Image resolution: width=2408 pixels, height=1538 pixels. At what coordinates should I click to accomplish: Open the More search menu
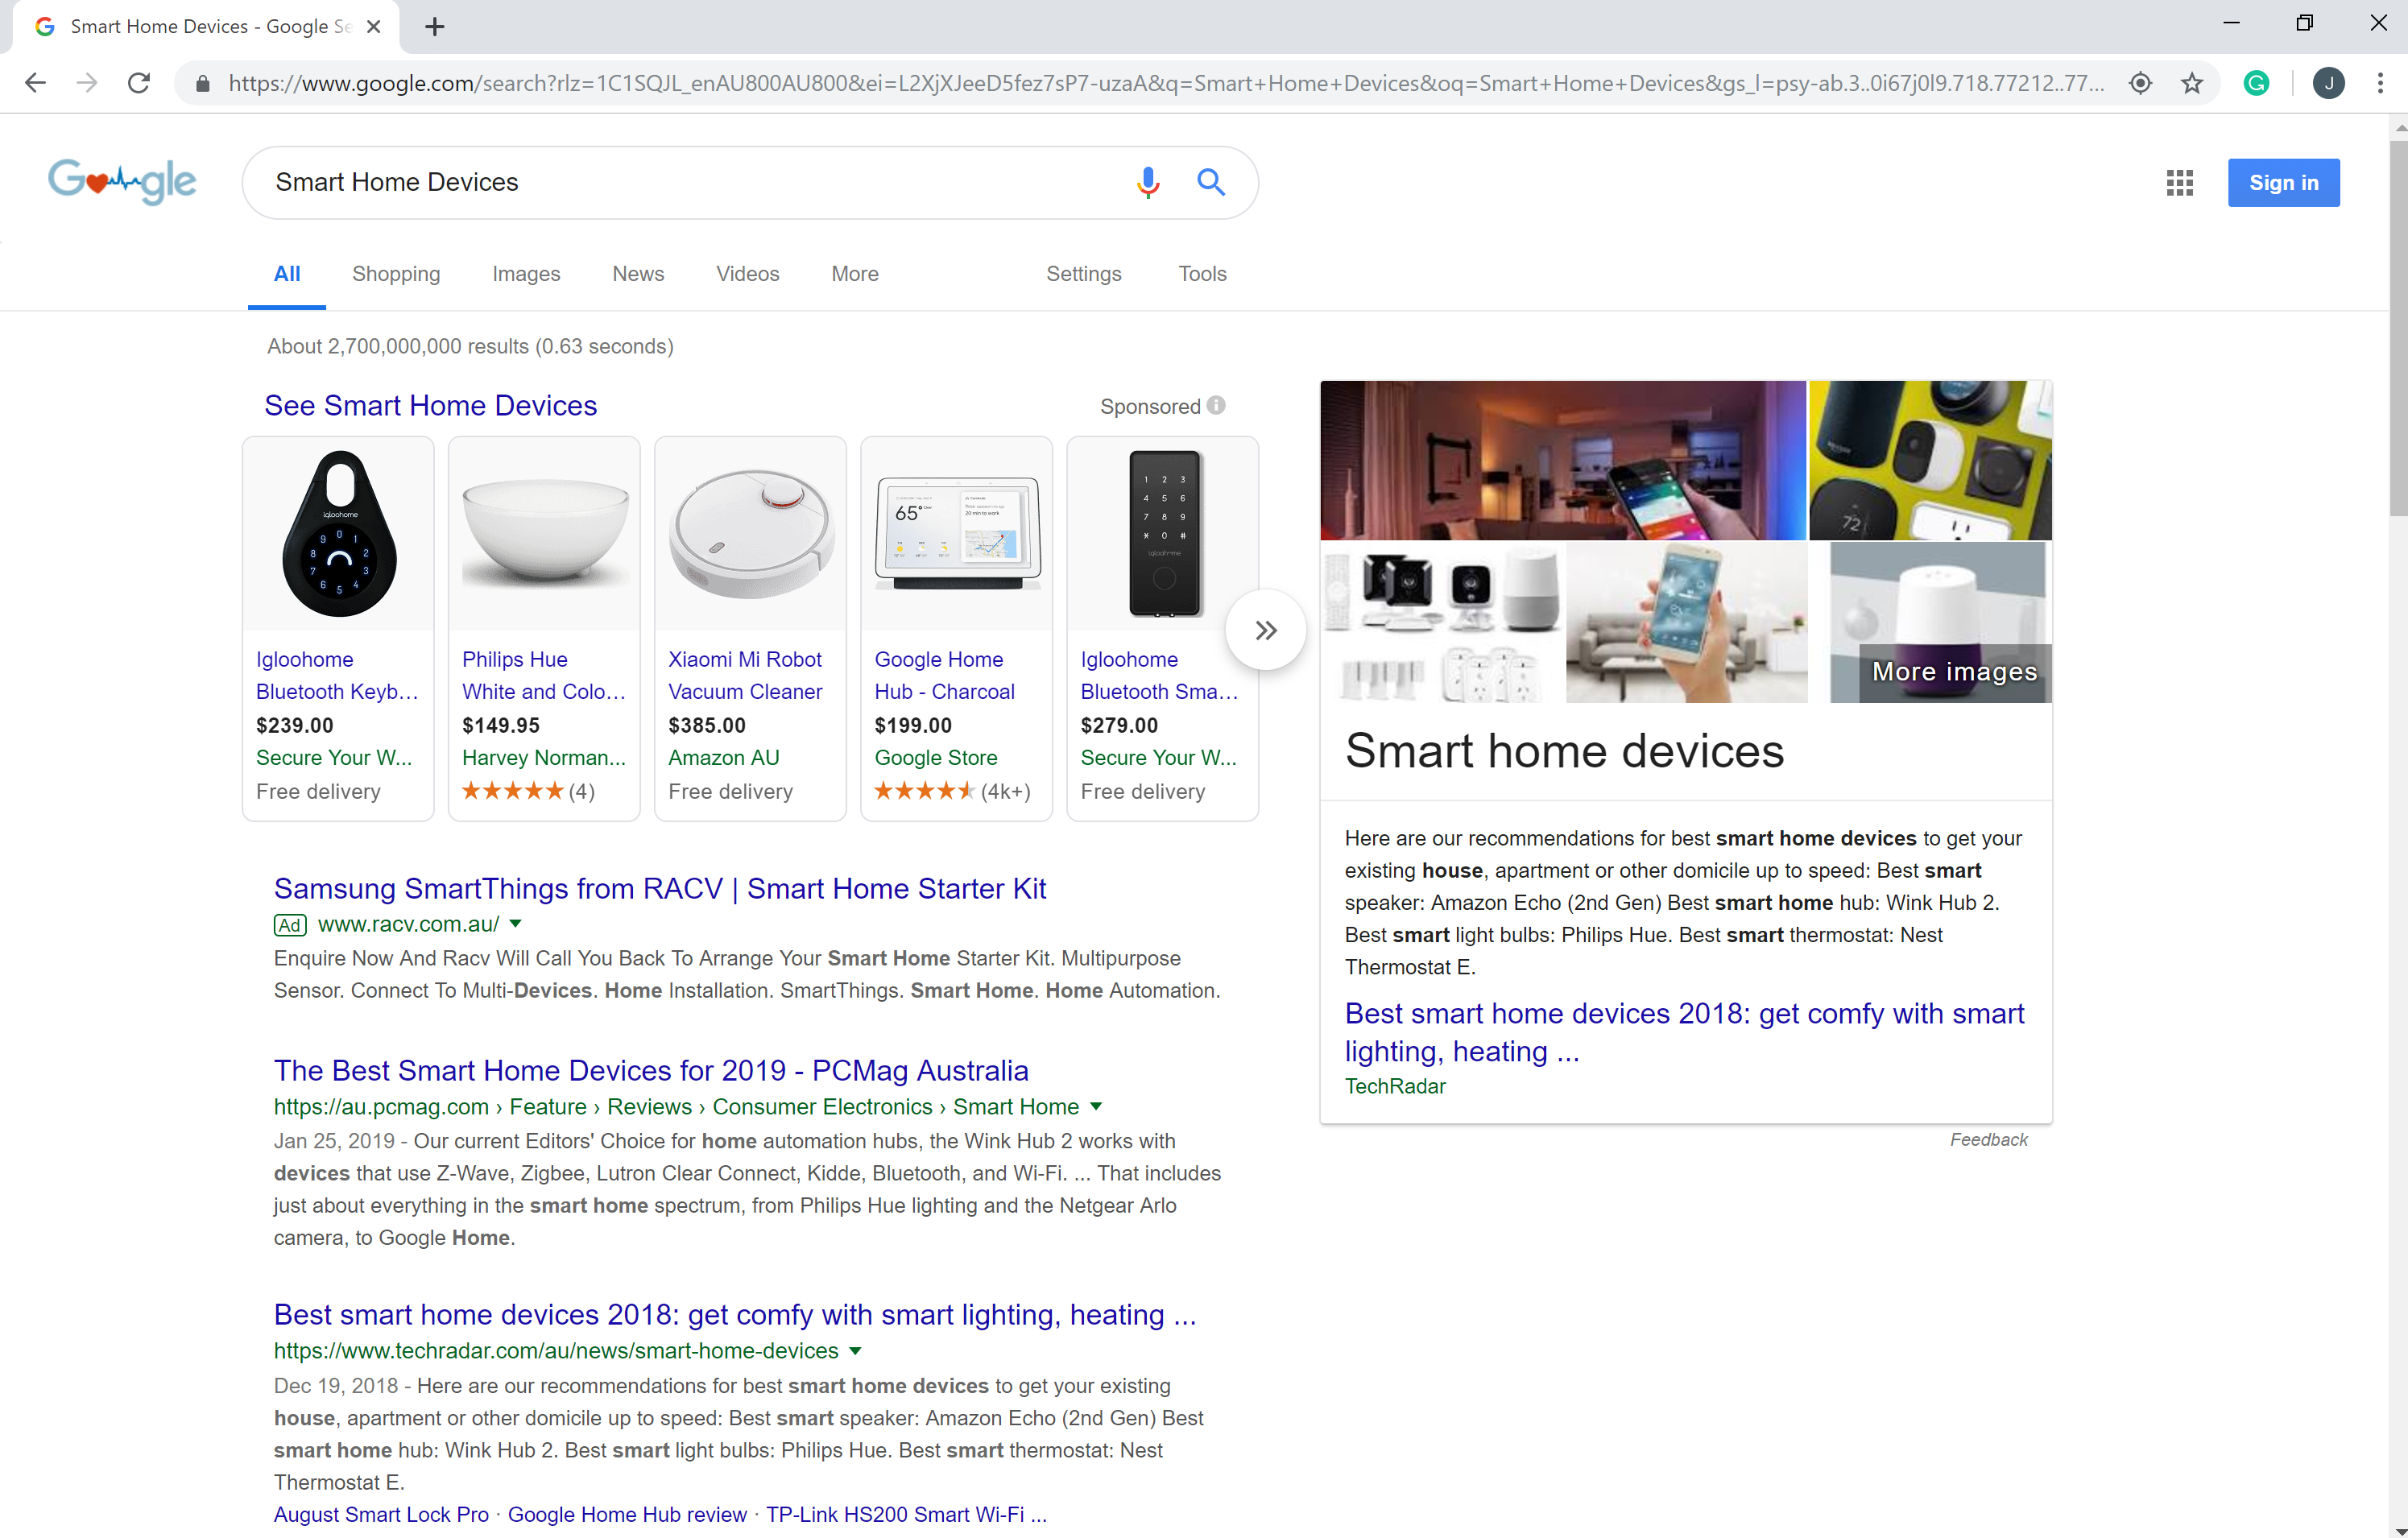(x=854, y=273)
